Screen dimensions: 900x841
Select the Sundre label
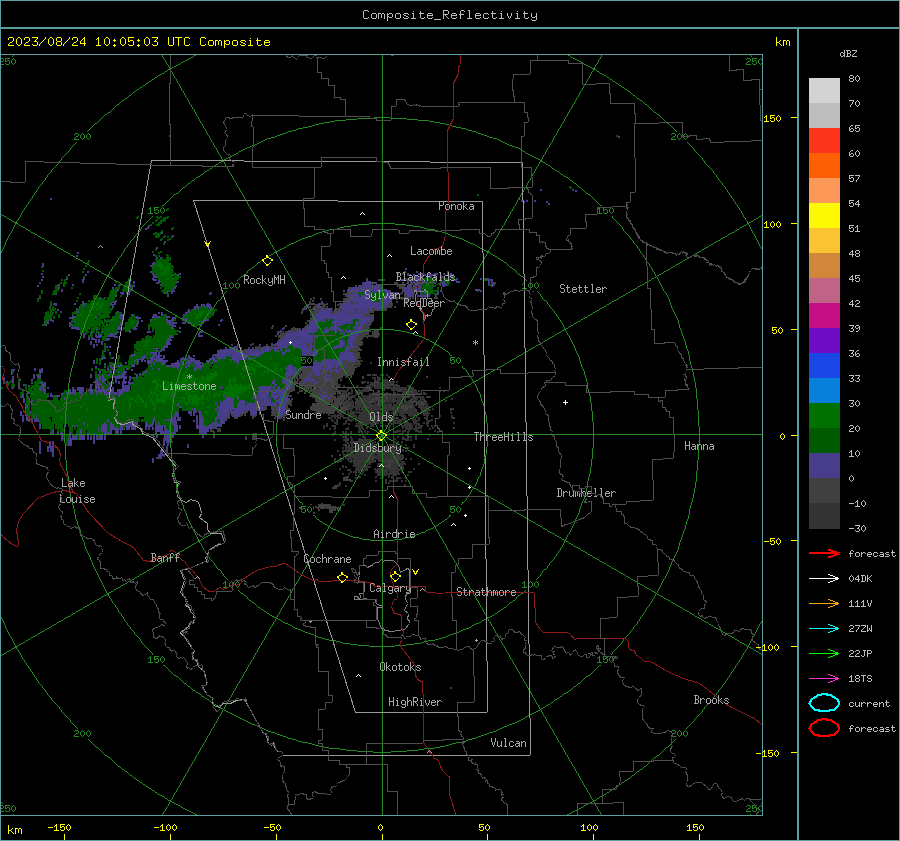point(303,414)
